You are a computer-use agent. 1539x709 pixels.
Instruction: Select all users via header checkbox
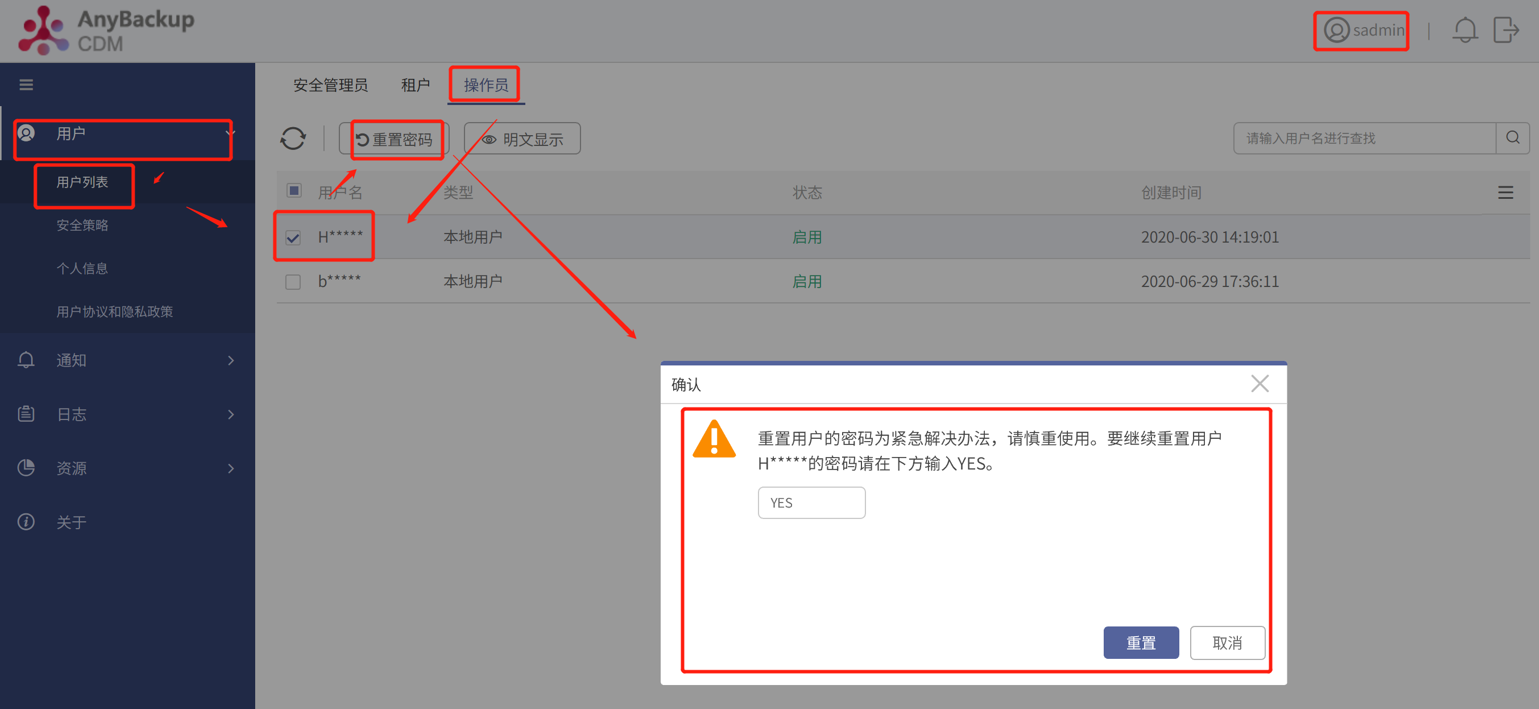292,192
